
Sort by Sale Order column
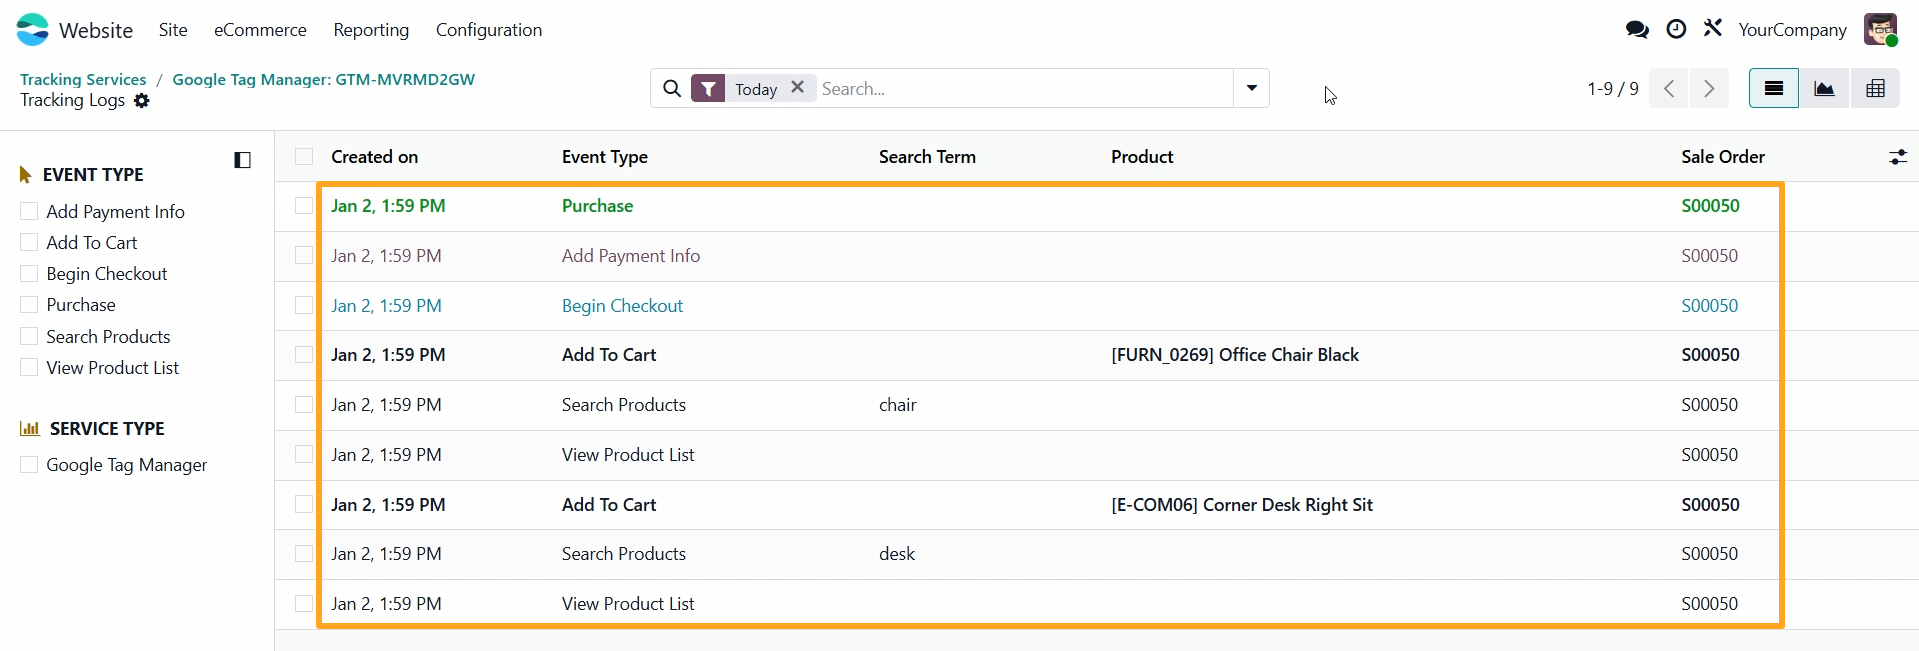click(x=1723, y=157)
